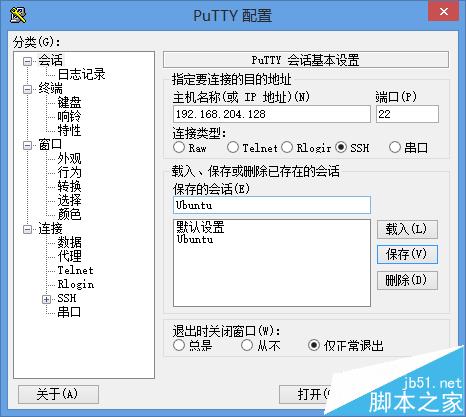The image size is (466, 417).
Task: Choose 从不 for close window on exit
Action: pos(247,345)
